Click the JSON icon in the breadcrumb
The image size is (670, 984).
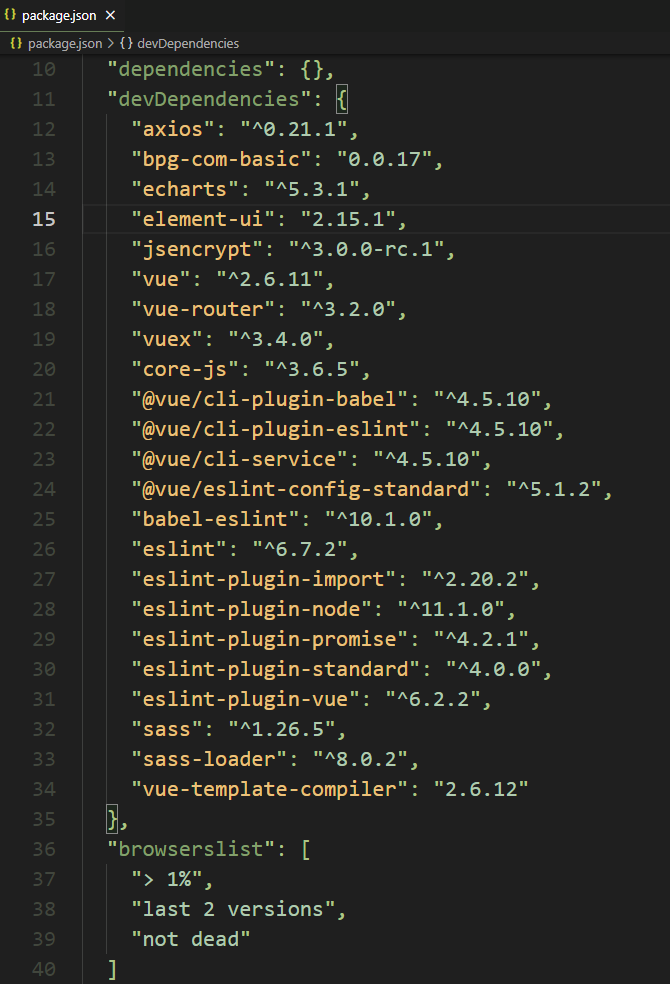16,43
